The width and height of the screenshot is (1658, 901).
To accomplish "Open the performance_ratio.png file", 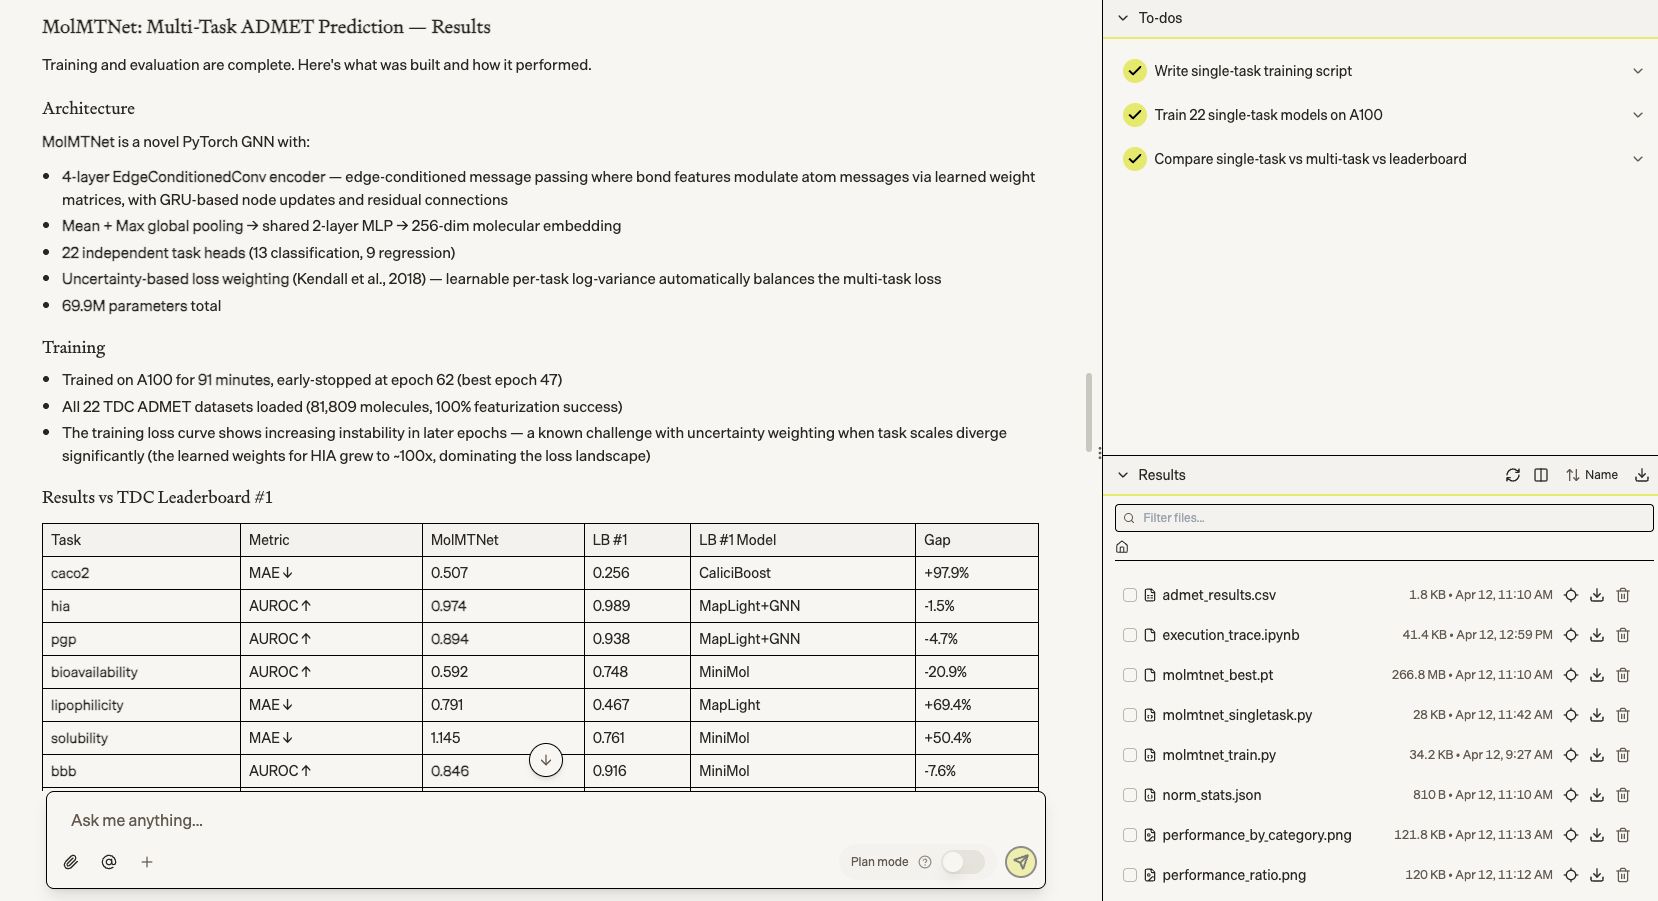I will click(x=1234, y=875).
